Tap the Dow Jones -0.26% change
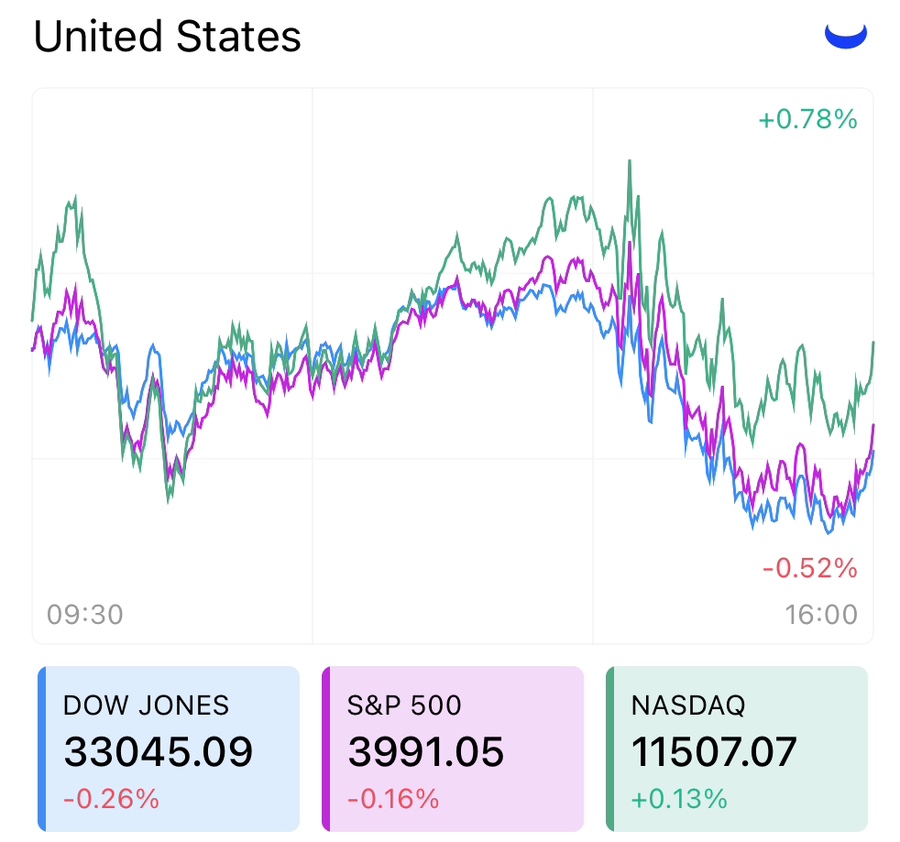 click(x=109, y=800)
